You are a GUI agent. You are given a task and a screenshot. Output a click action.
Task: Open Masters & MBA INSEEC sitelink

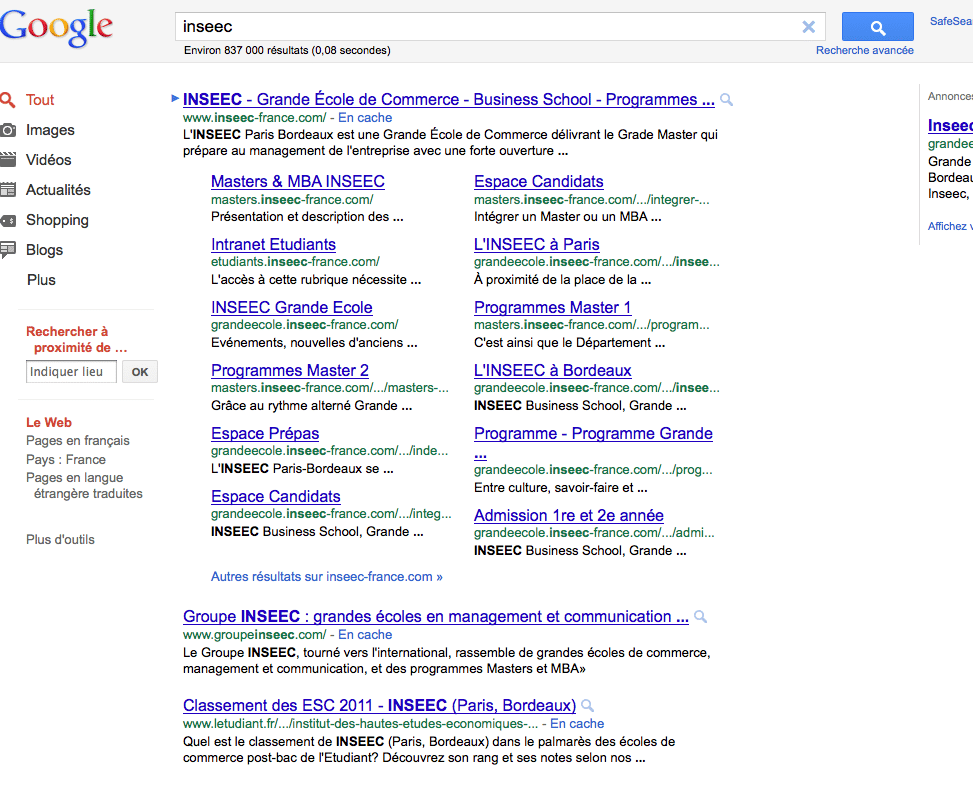(x=298, y=182)
